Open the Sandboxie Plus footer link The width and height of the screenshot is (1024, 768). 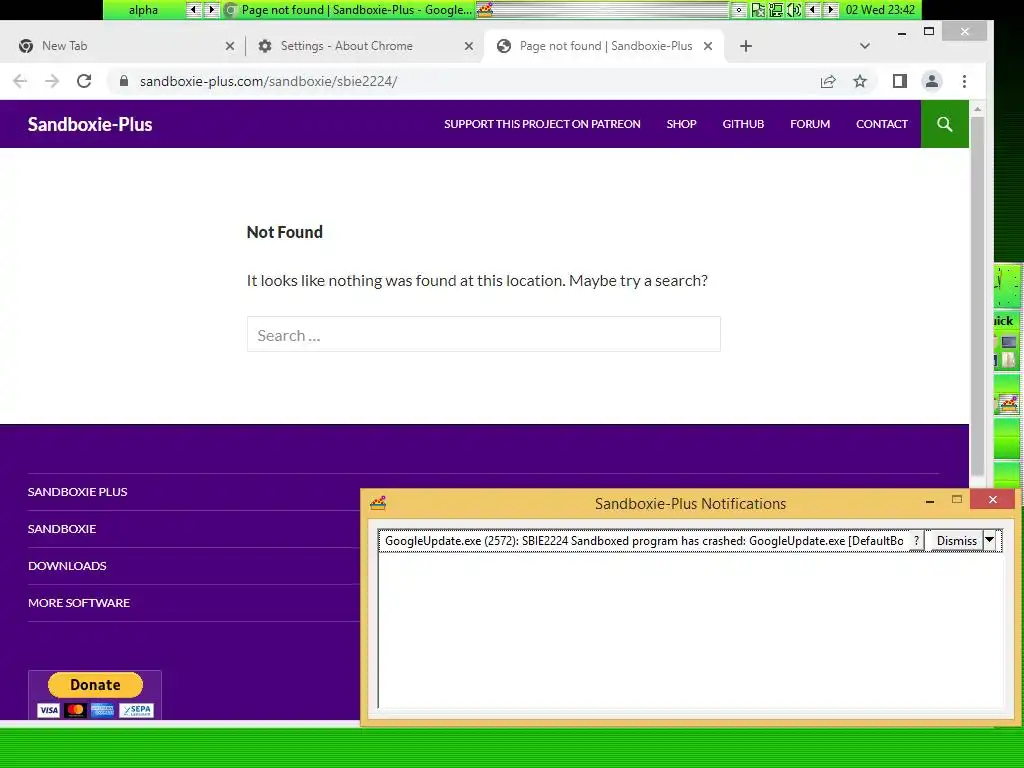(x=78, y=492)
